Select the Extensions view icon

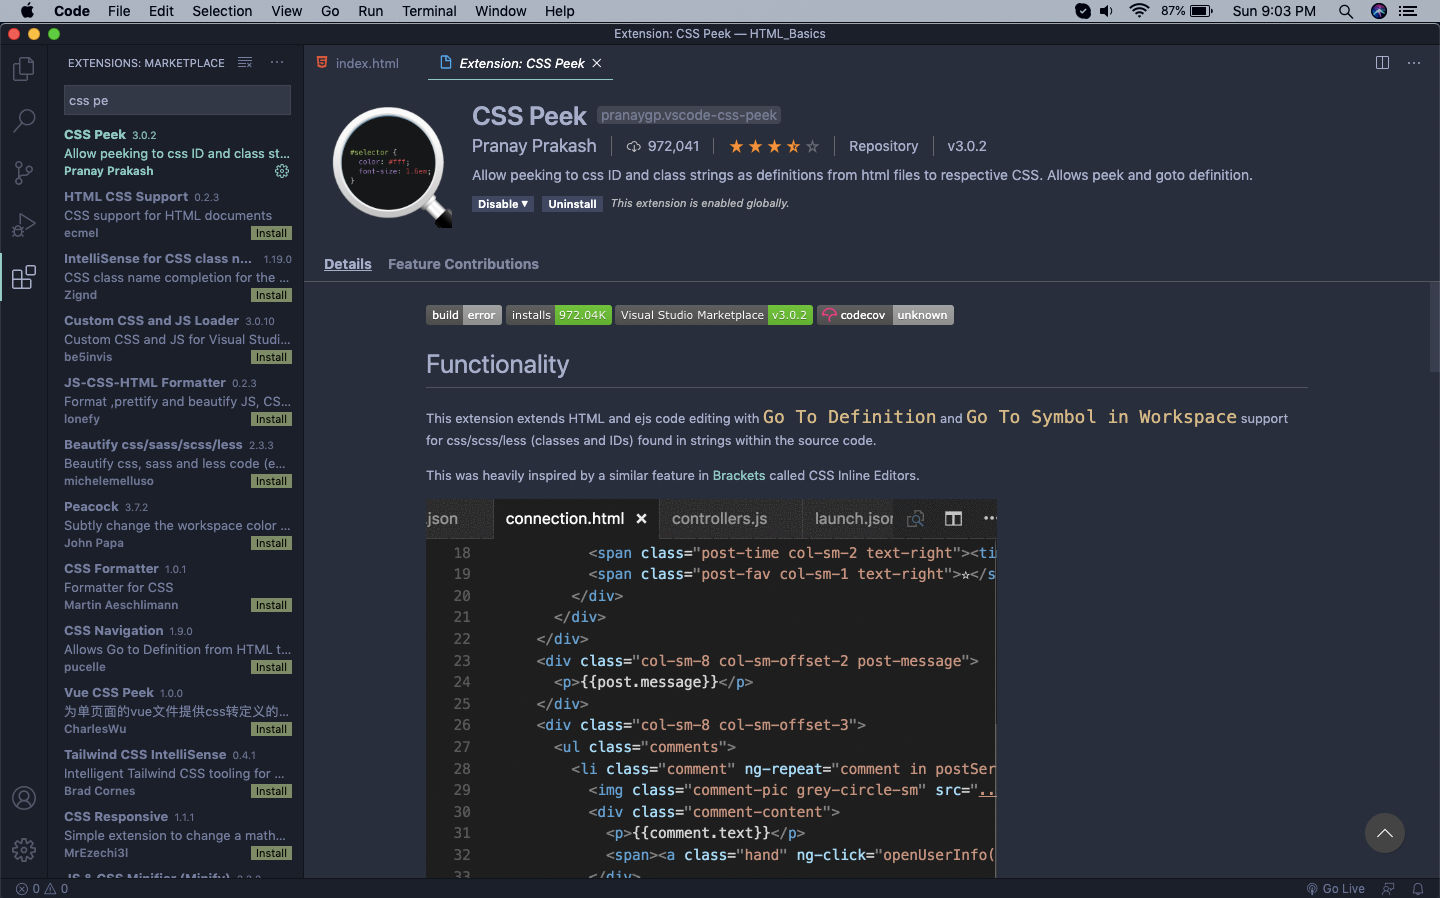tap(24, 277)
